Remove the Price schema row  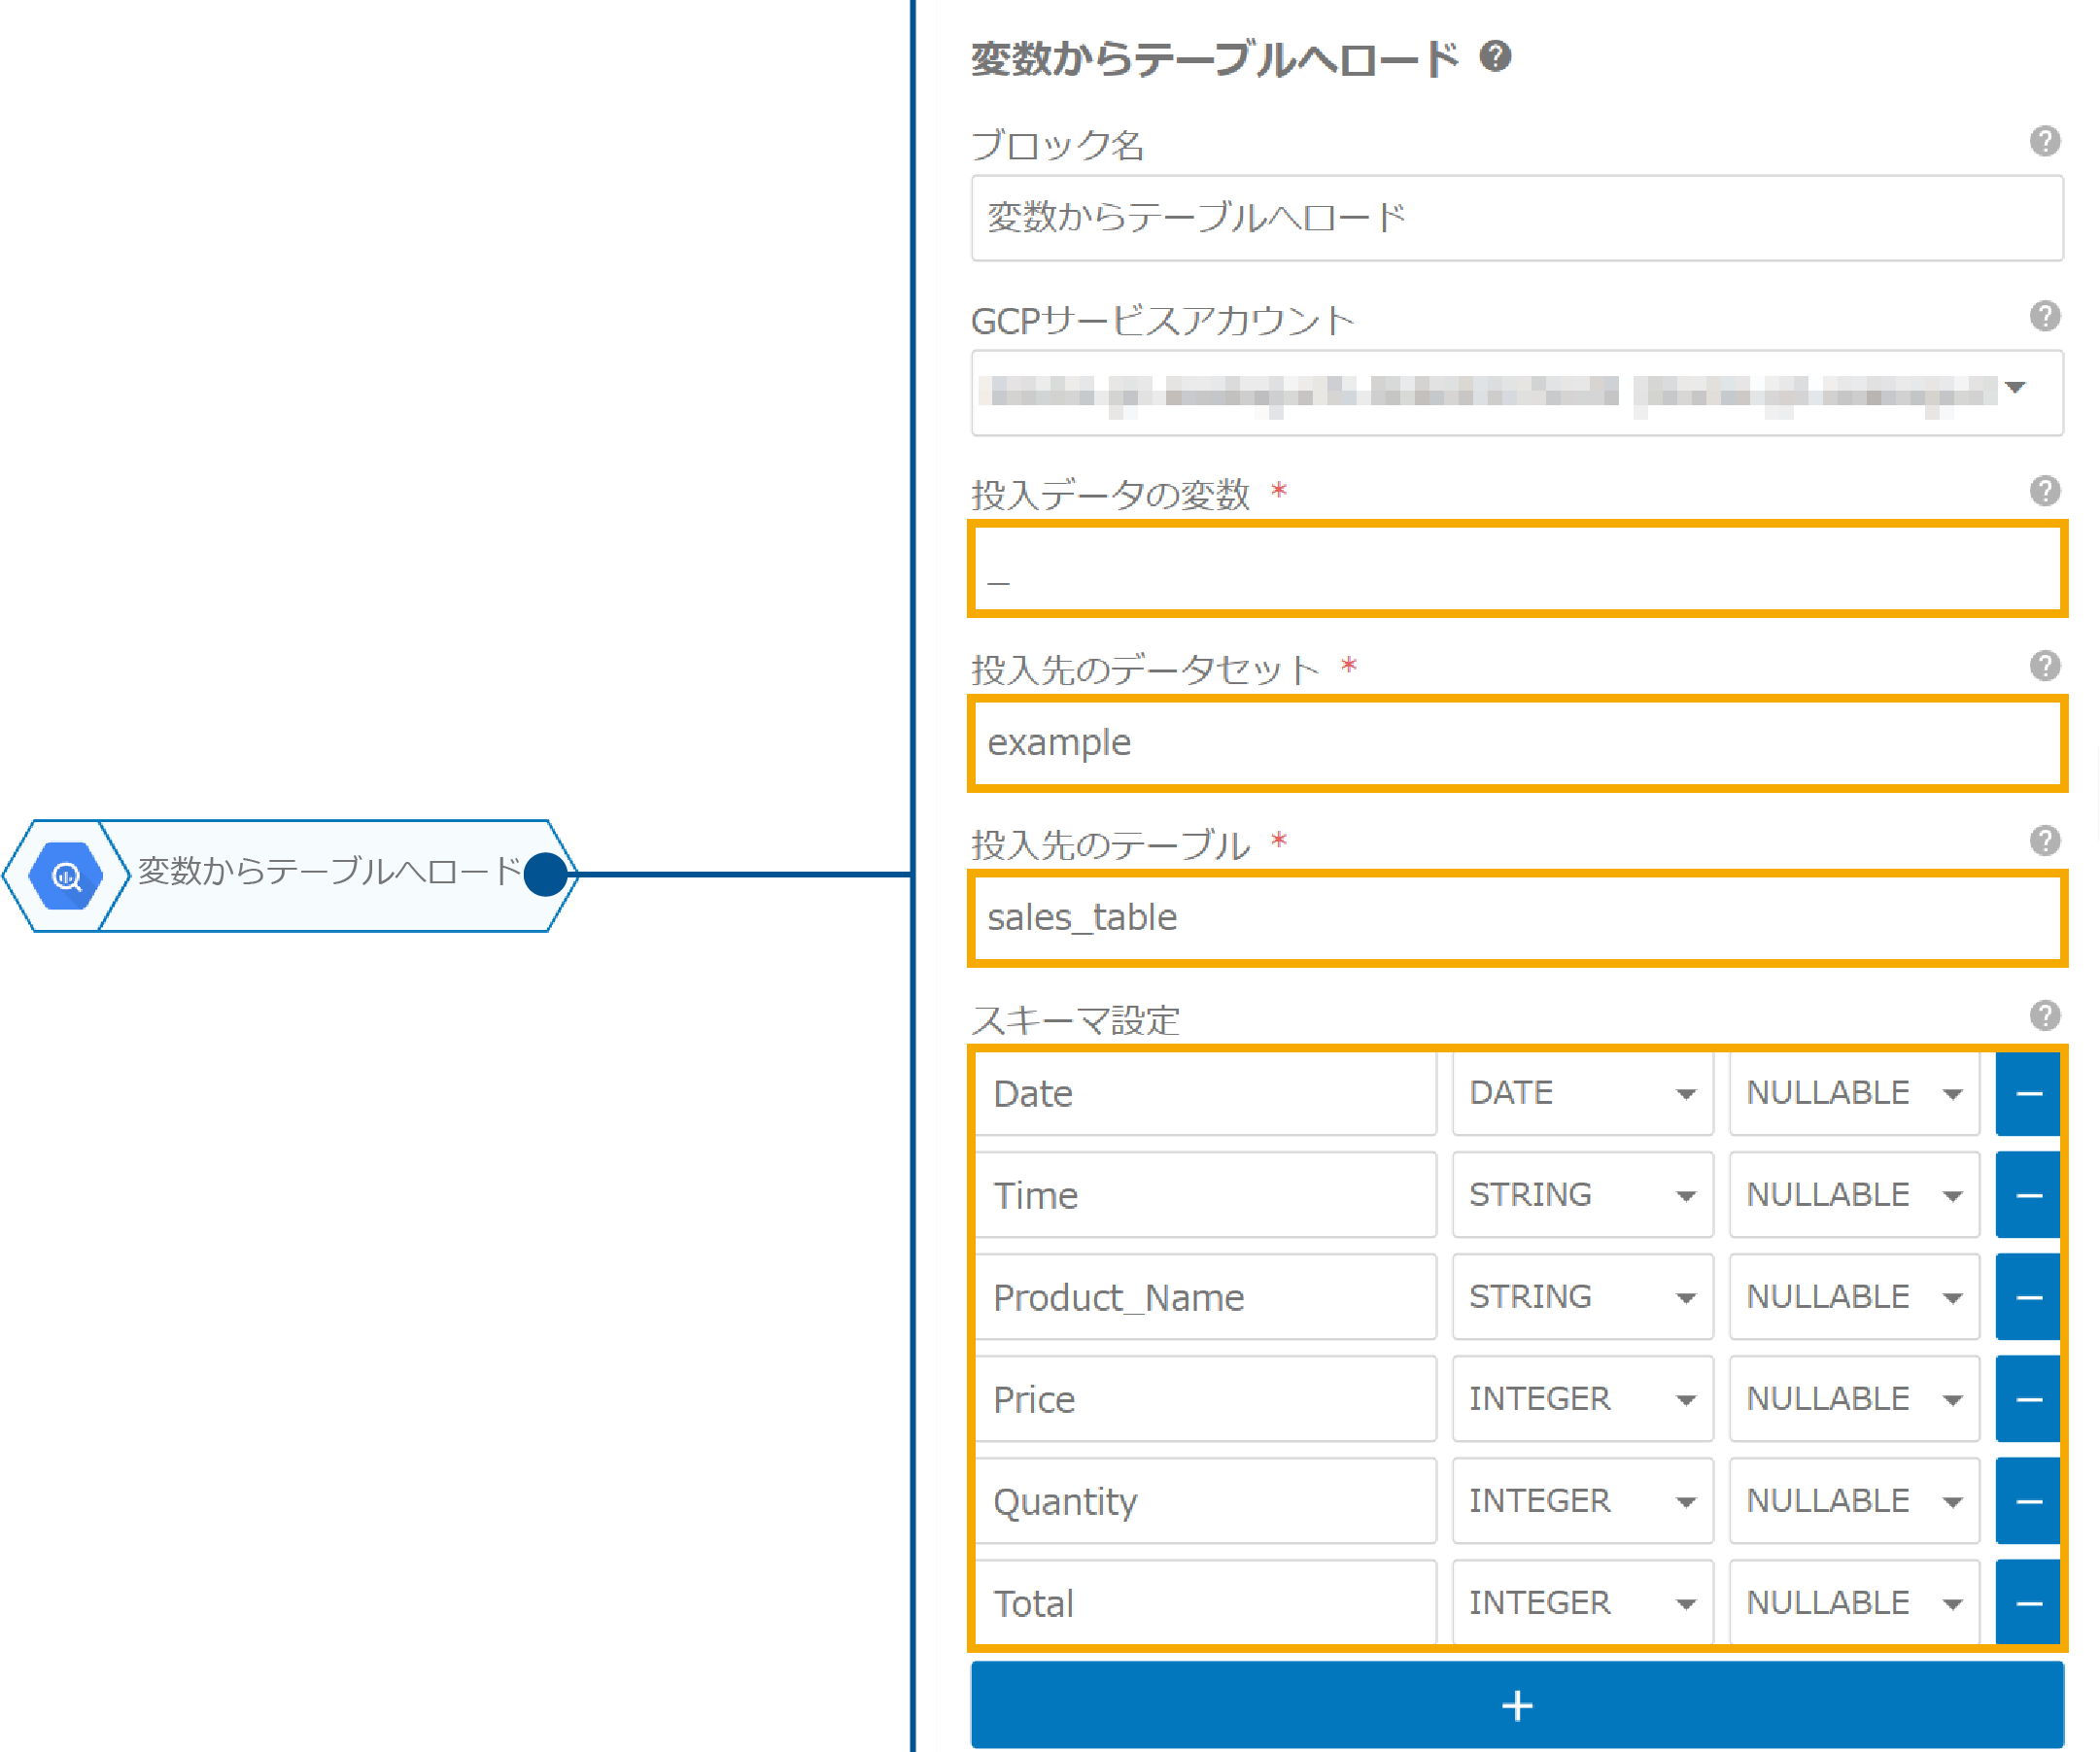click(2028, 1400)
